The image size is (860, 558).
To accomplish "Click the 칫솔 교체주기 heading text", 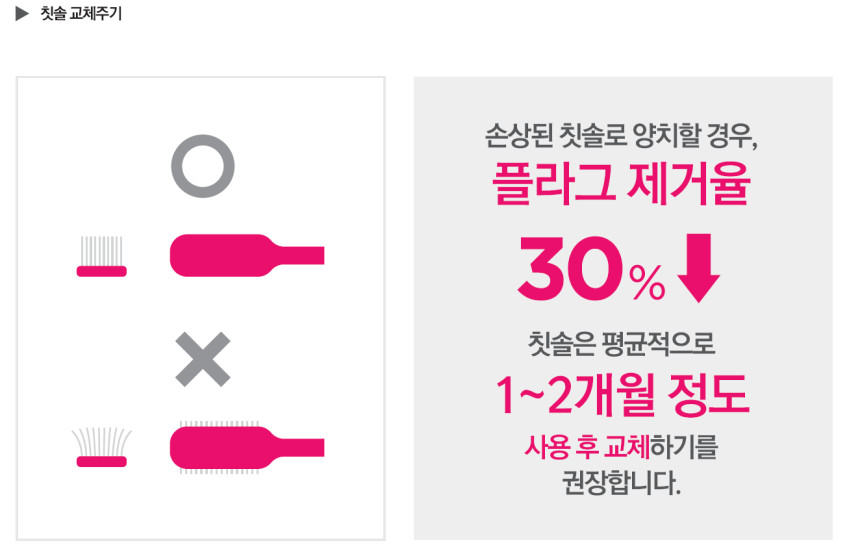I will point(81,15).
